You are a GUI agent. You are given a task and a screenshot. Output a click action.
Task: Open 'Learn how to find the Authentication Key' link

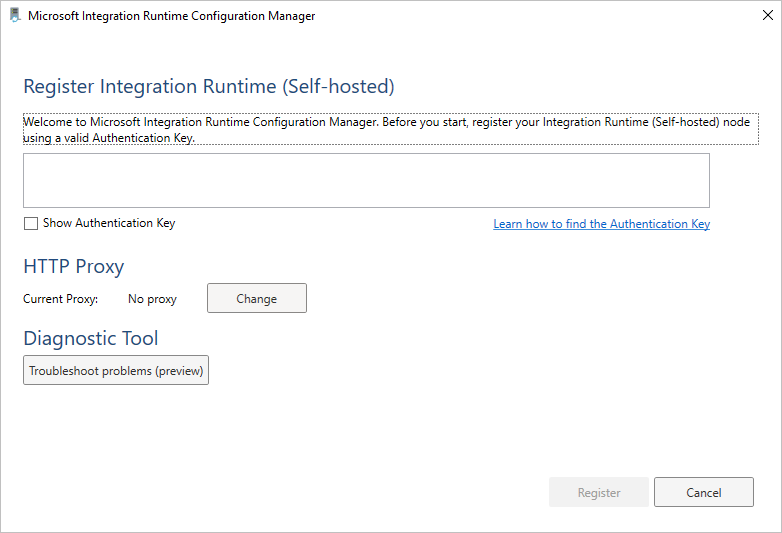pyautogui.click(x=601, y=224)
